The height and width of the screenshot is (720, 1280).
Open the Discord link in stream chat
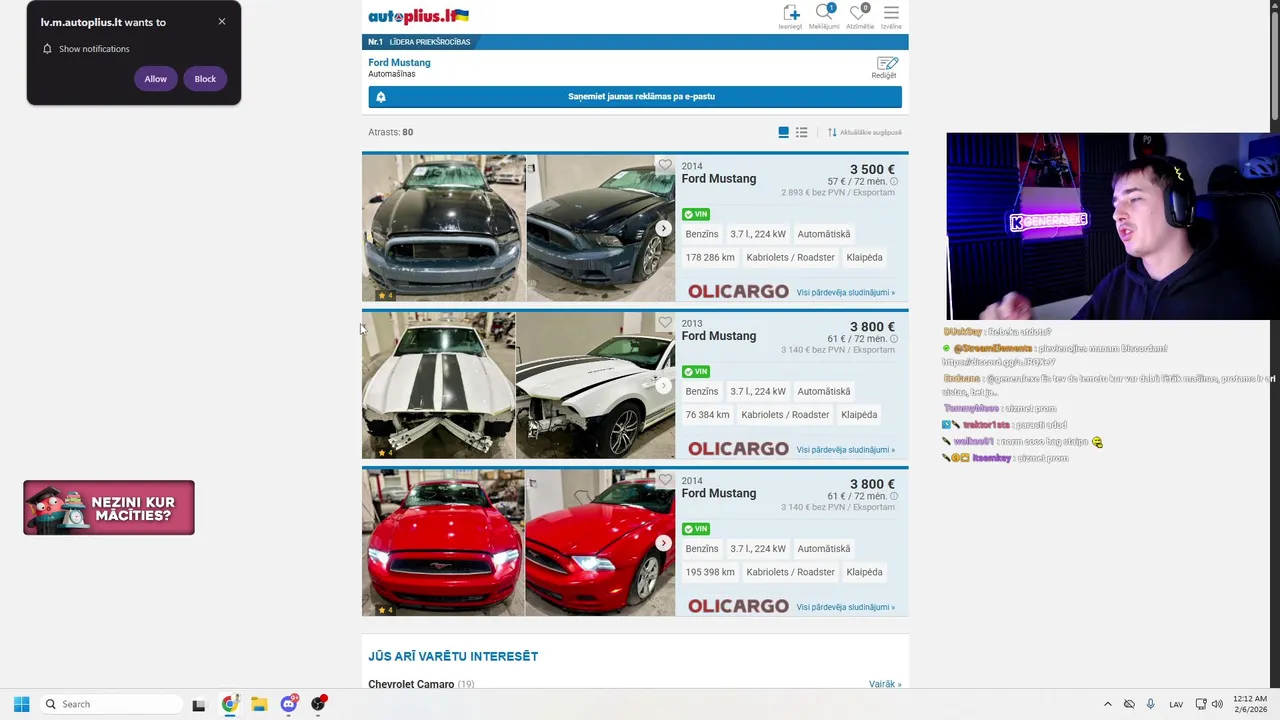(998, 362)
